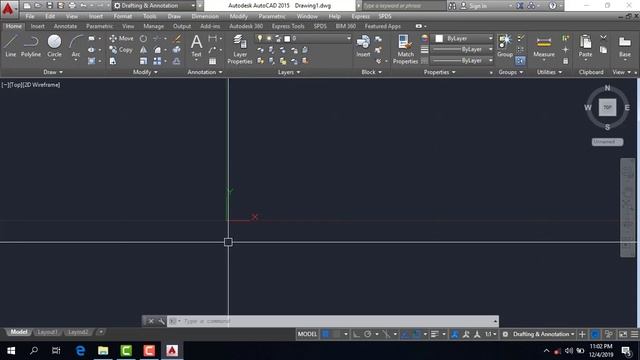Select the Mirror tool icon
This screenshot has width=640, height=360.
(143, 50)
